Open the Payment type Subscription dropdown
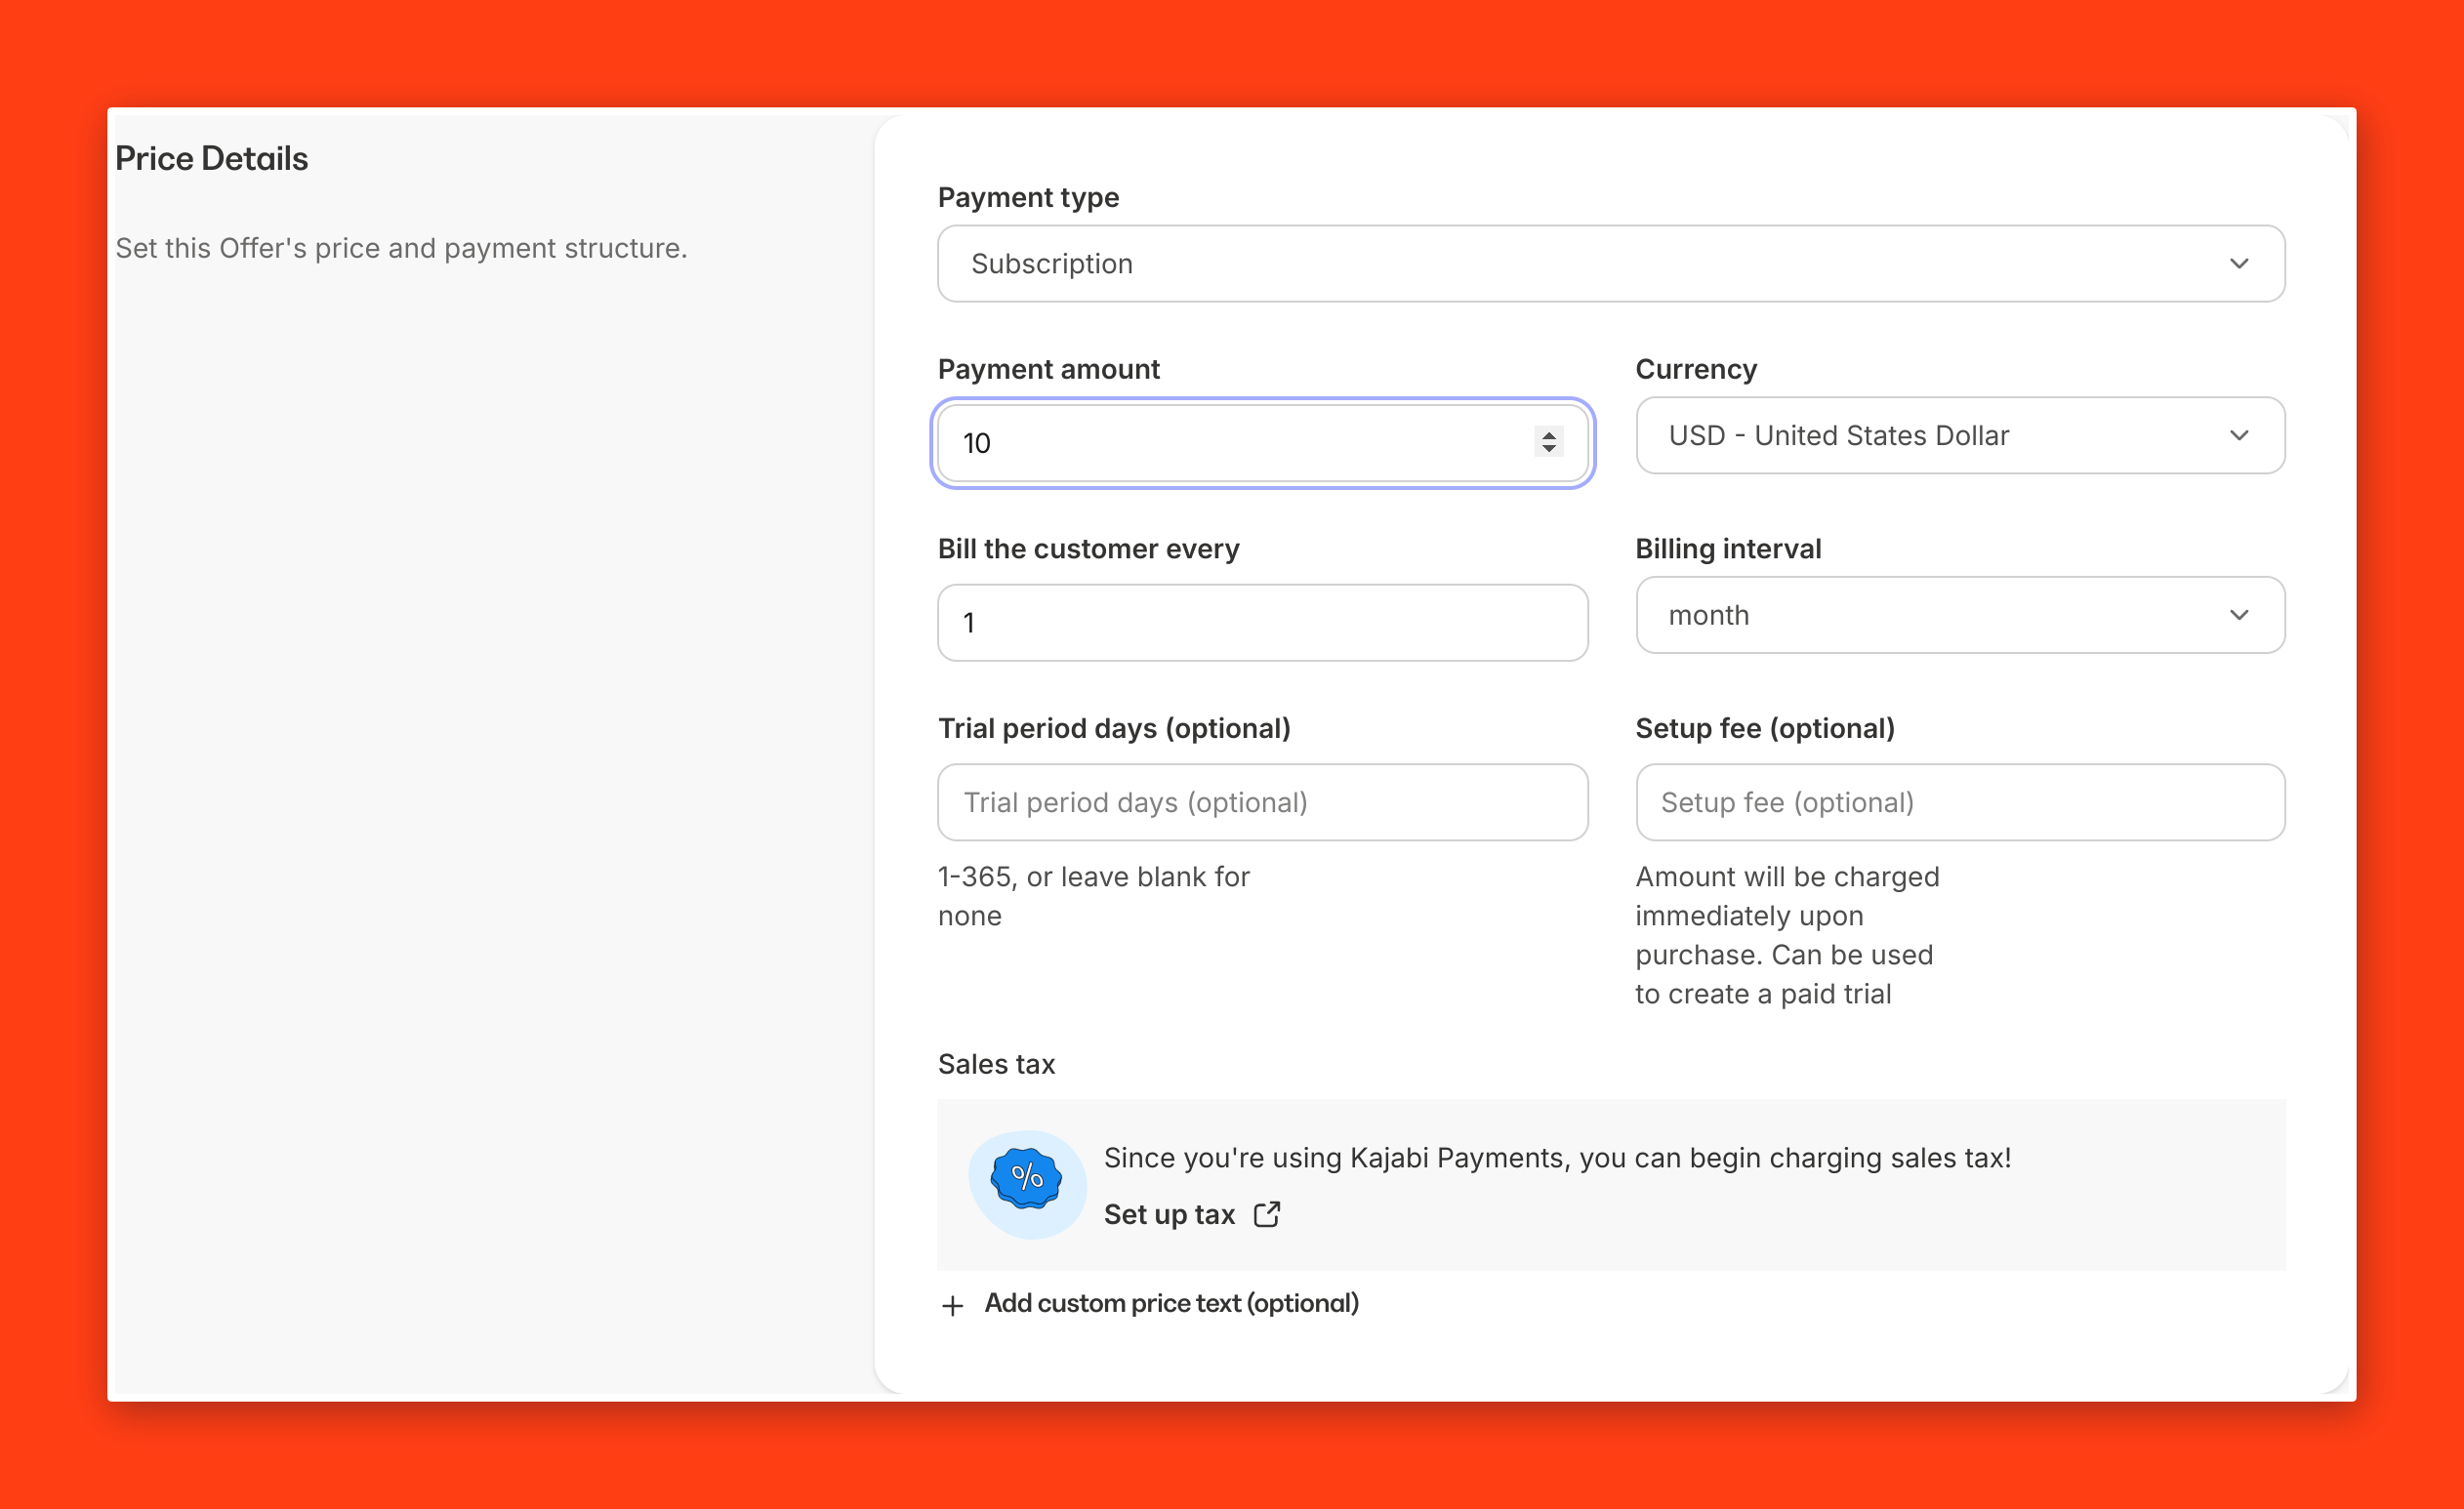 1610,264
